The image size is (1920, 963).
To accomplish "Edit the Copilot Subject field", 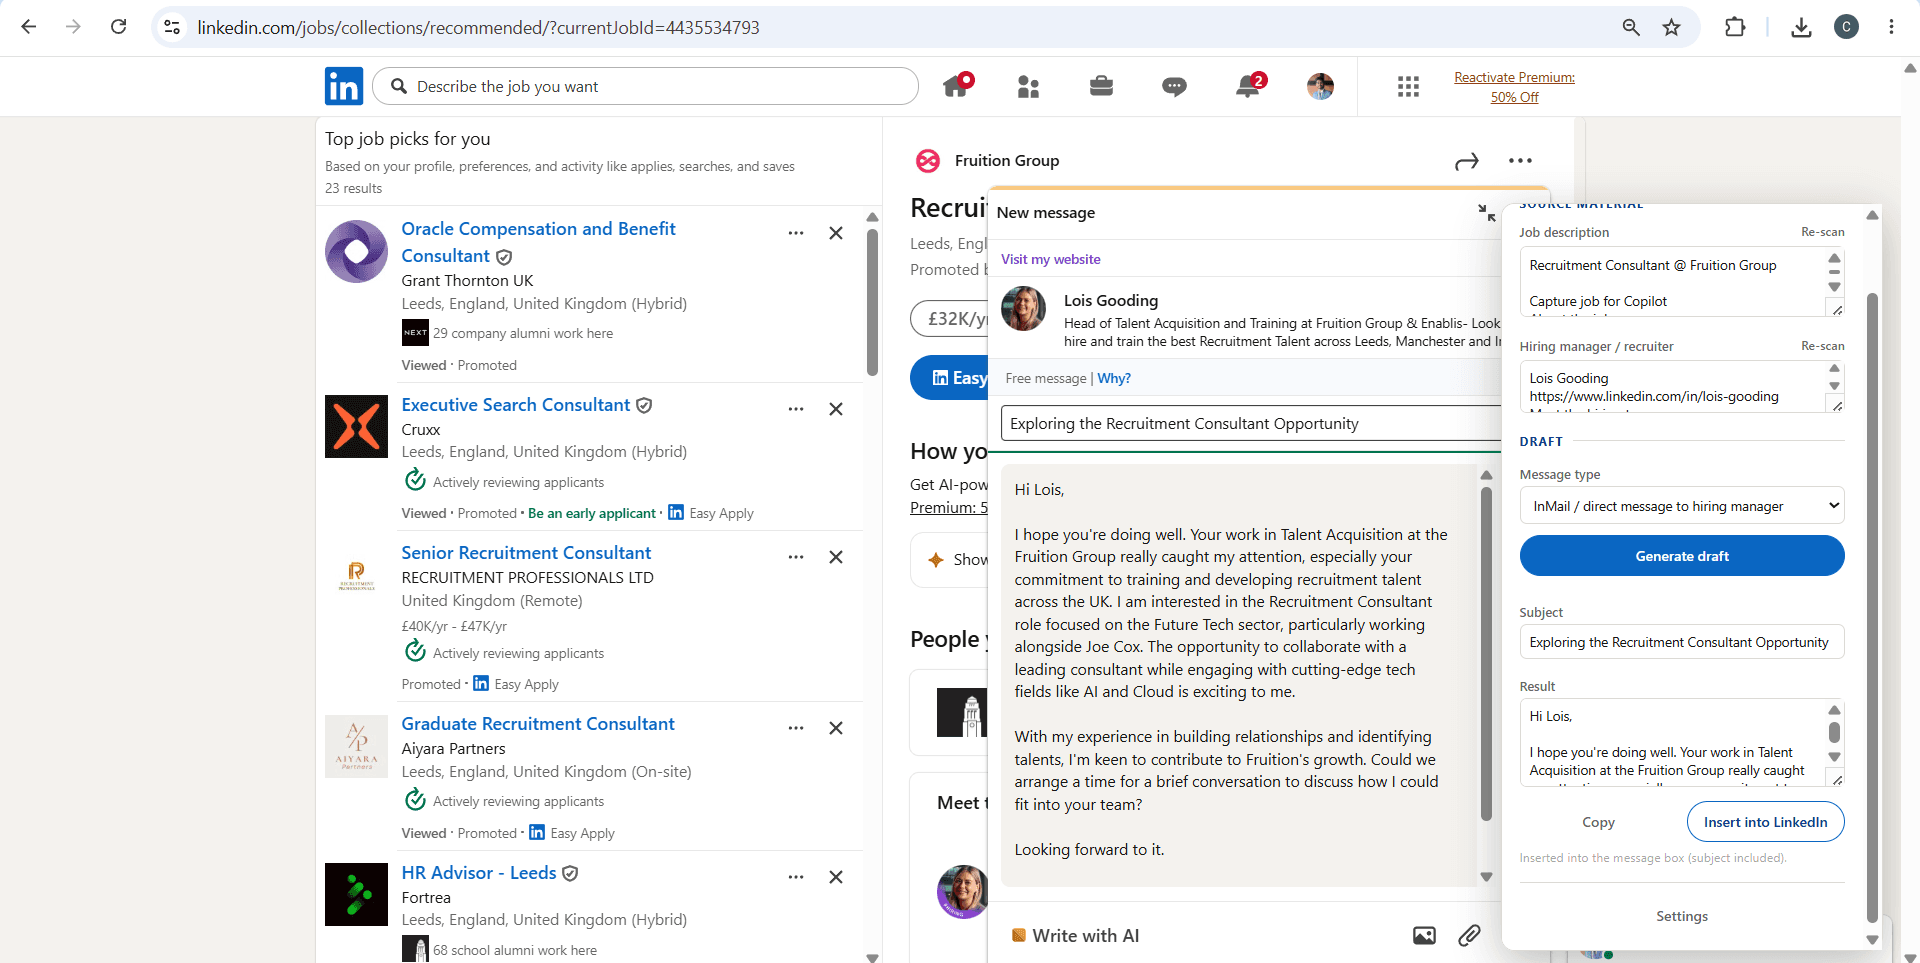I will click(1682, 642).
